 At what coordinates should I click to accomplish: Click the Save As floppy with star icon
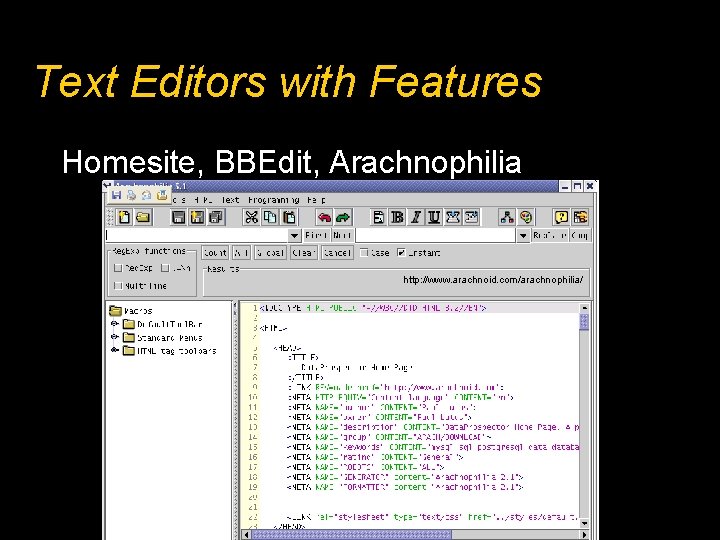pos(197,217)
